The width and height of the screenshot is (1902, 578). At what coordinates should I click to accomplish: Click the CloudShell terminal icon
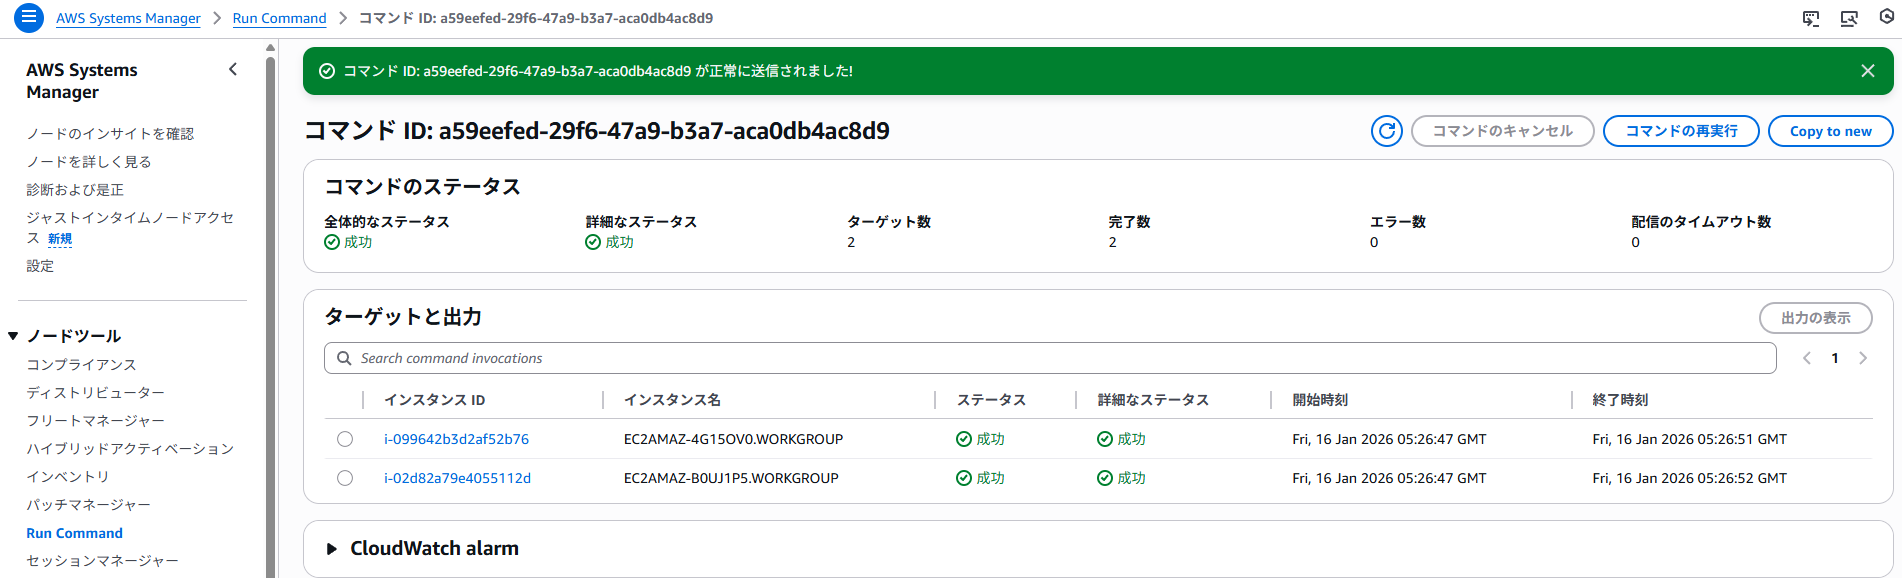point(1811,18)
